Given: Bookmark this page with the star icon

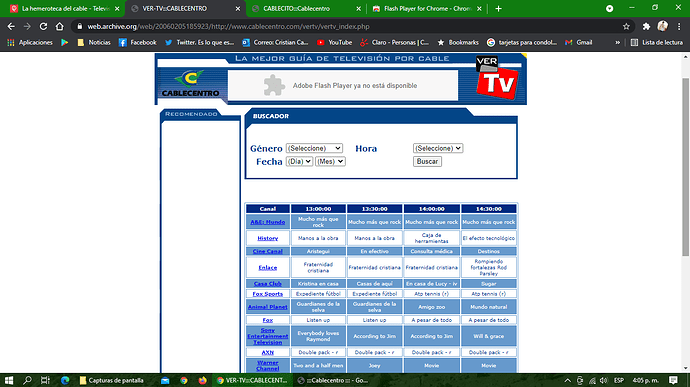Looking at the screenshot, I should pos(626,26).
